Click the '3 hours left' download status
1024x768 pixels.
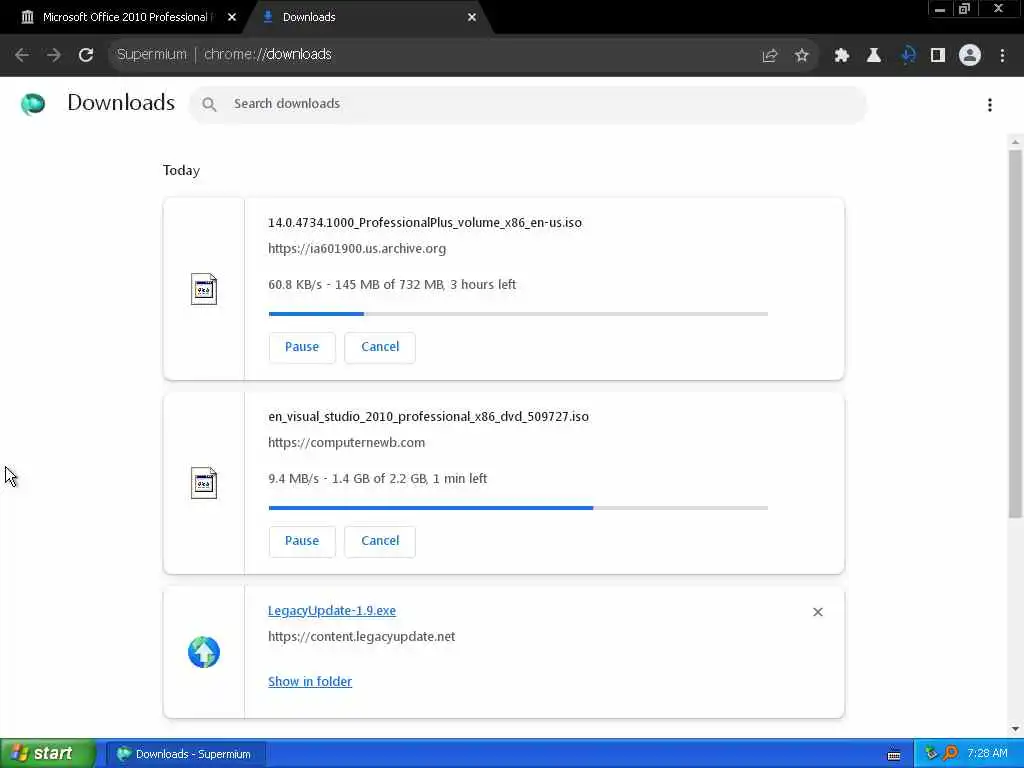[x=483, y=285]
